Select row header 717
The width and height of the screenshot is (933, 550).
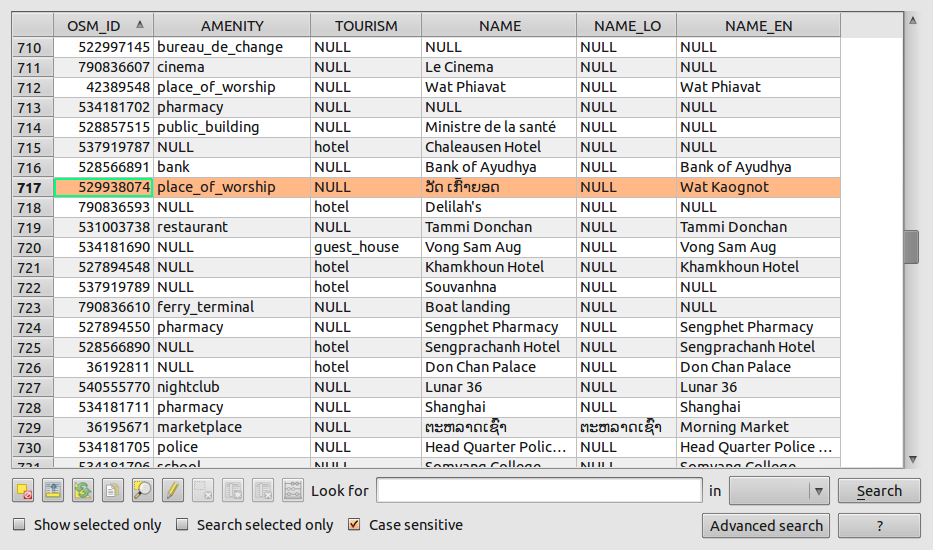click(x=33, y=188)
